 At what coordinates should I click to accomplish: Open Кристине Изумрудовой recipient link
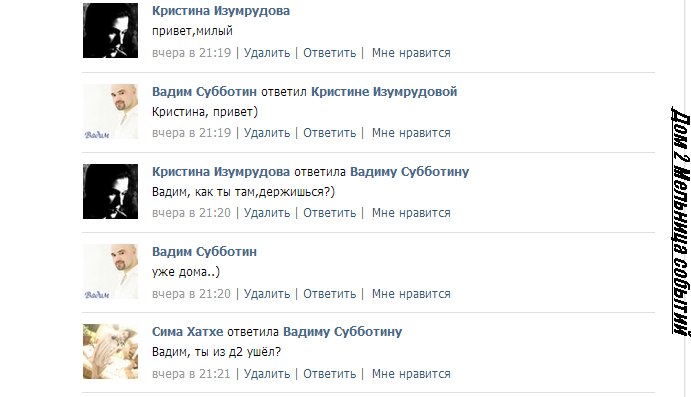384,92
